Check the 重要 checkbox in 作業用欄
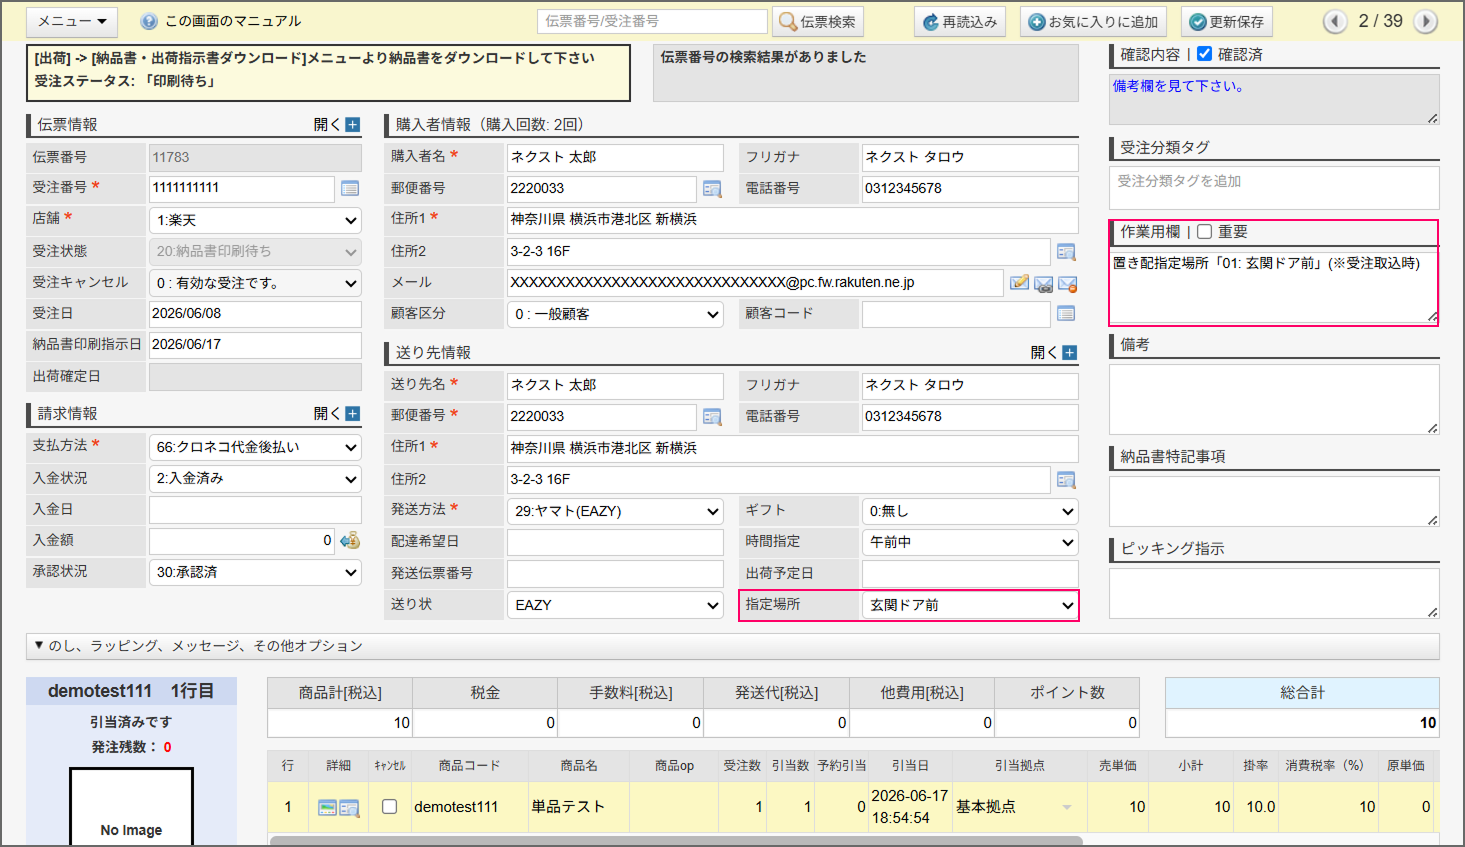Screen dimensions: 1465x847 tap(1204, 232)
